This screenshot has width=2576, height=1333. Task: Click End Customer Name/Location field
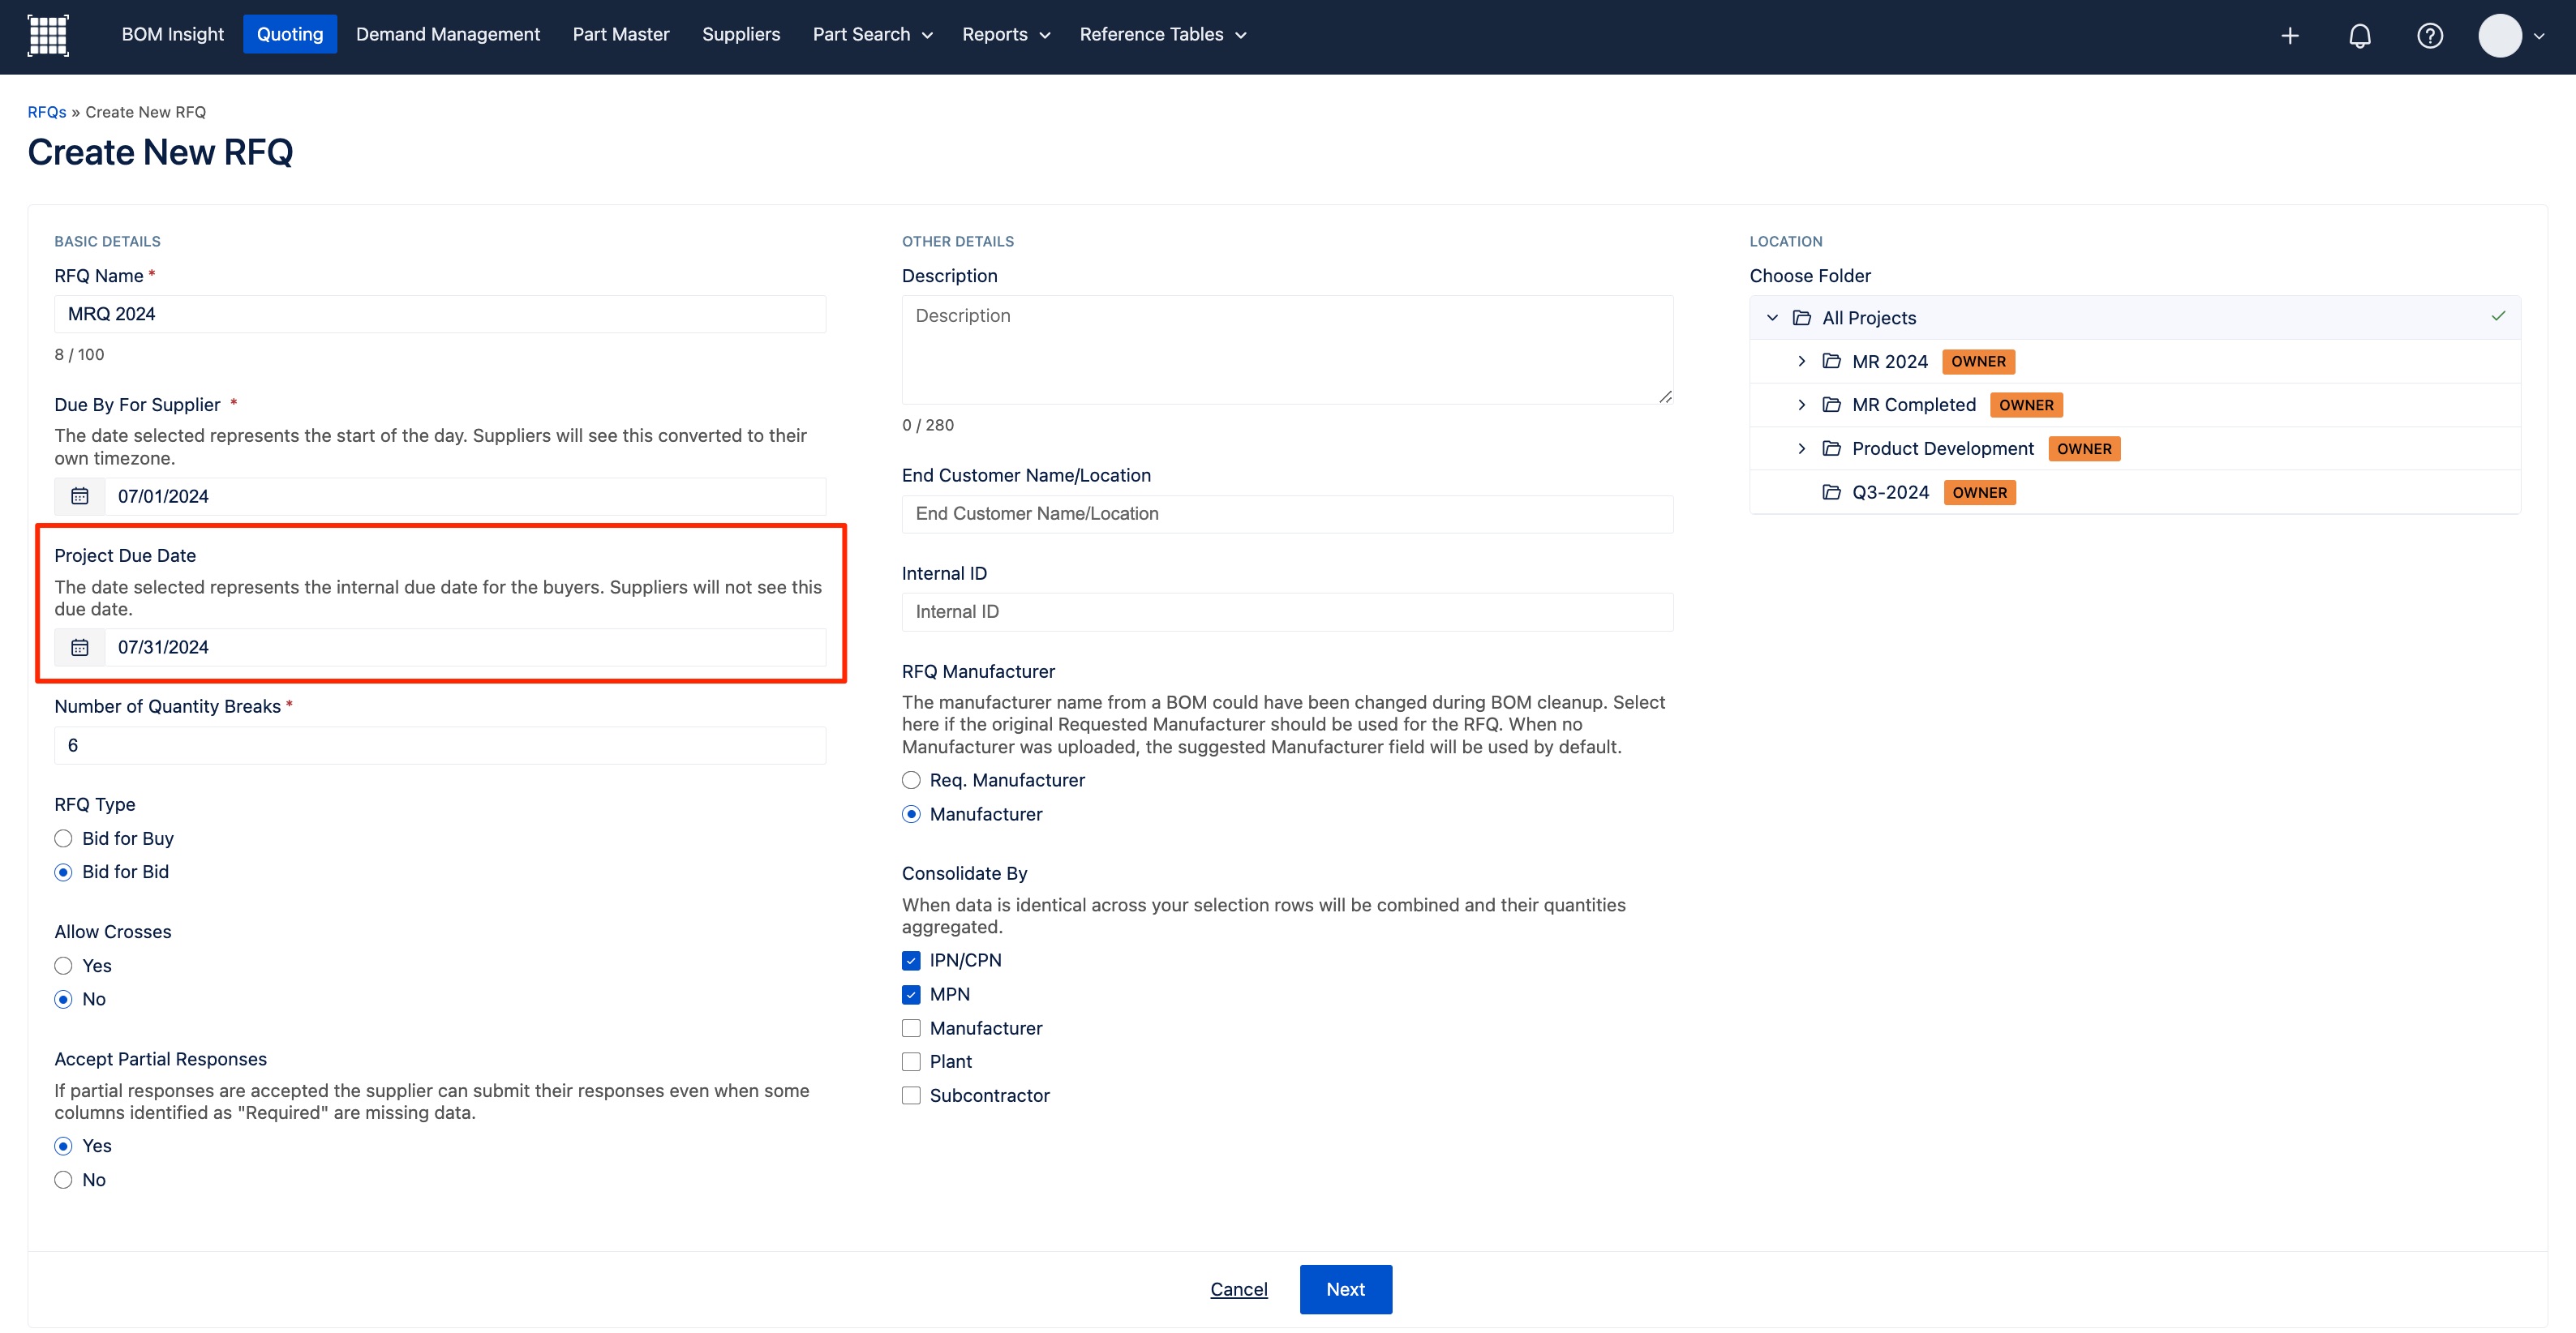tap(1287, 514)
